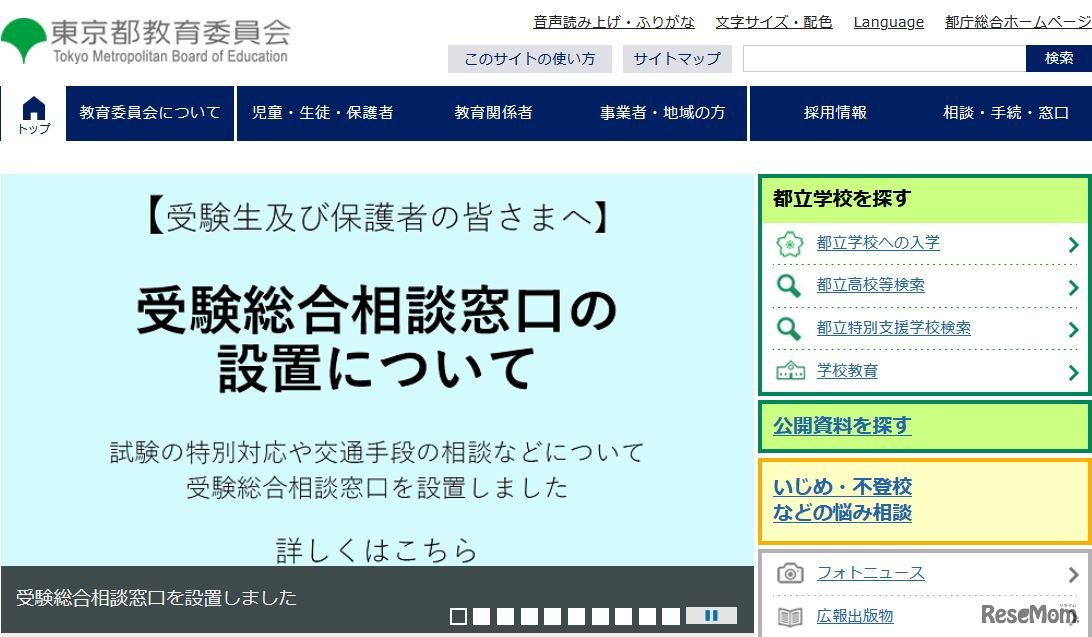
Task: Jump to the second slide indicator
Action: (x=482, y=616)
